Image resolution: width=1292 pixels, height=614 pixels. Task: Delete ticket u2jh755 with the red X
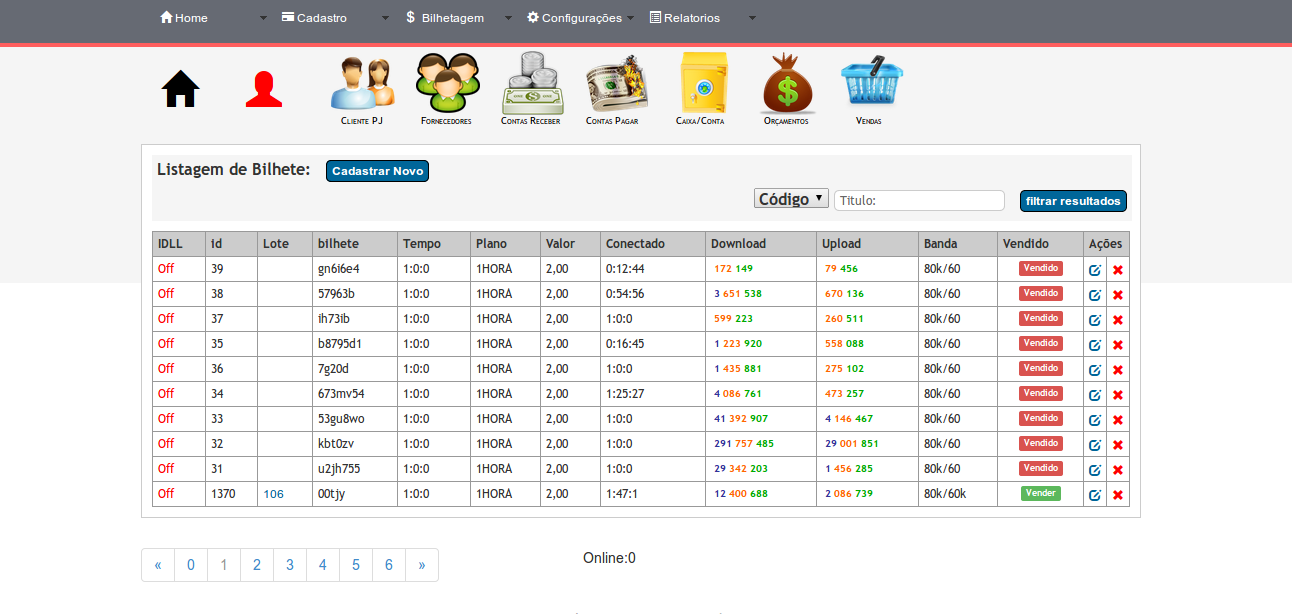pyautogui.click(x=1118, y=470)
